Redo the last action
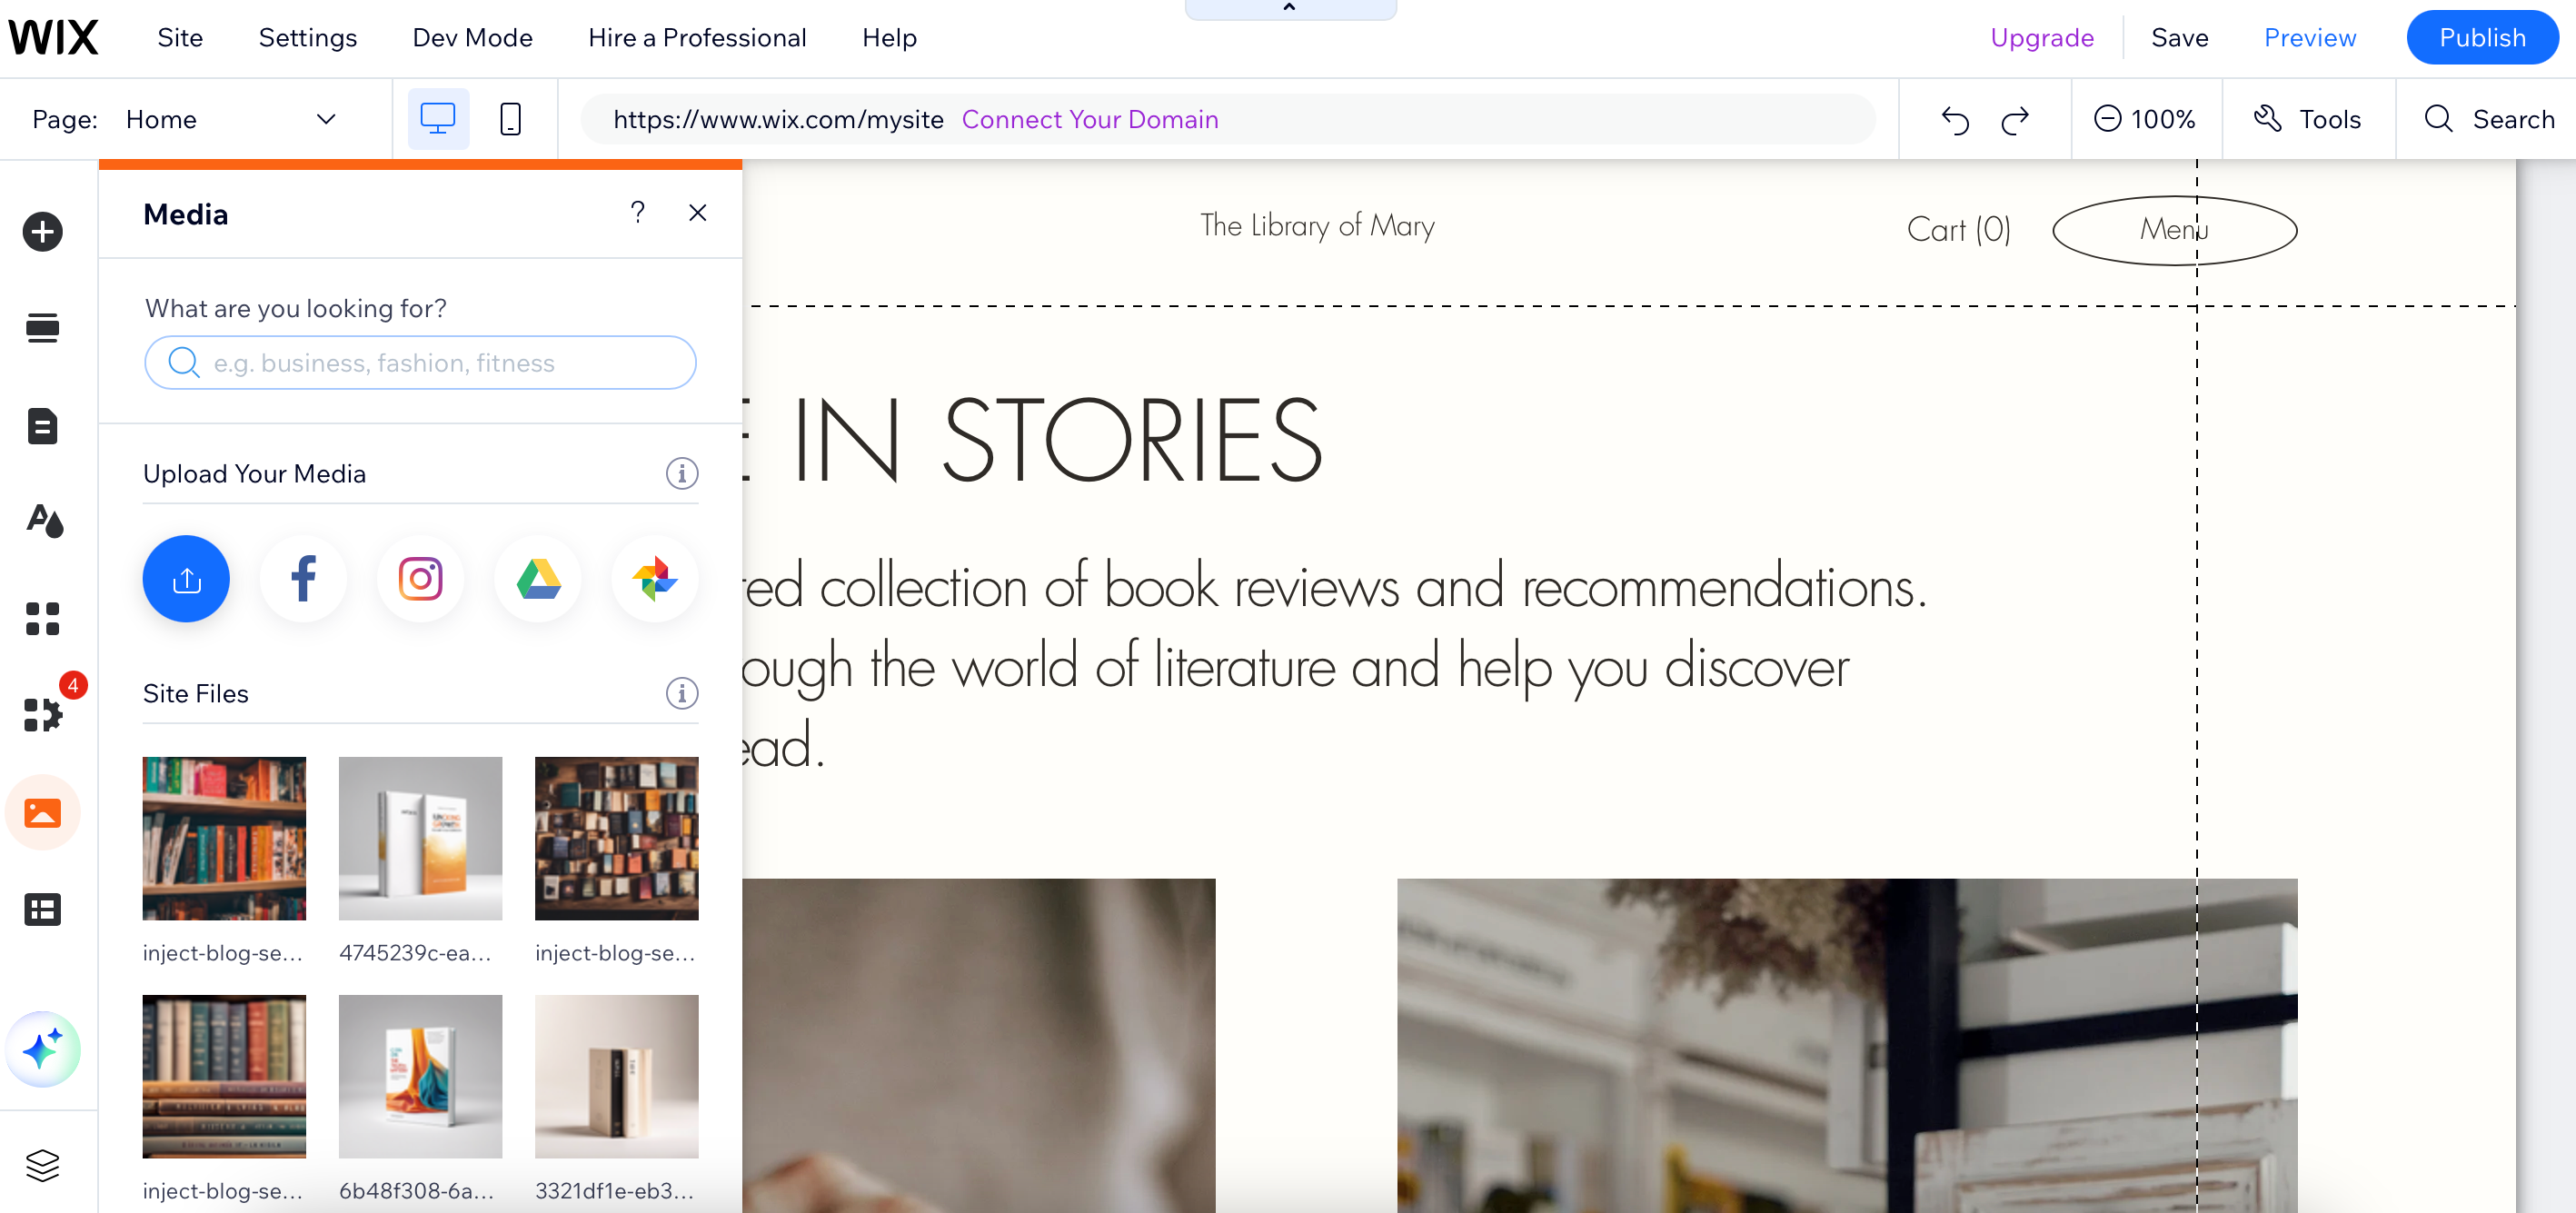2576x1213 pixels. pyautogui.click(x=2015, y=120)
